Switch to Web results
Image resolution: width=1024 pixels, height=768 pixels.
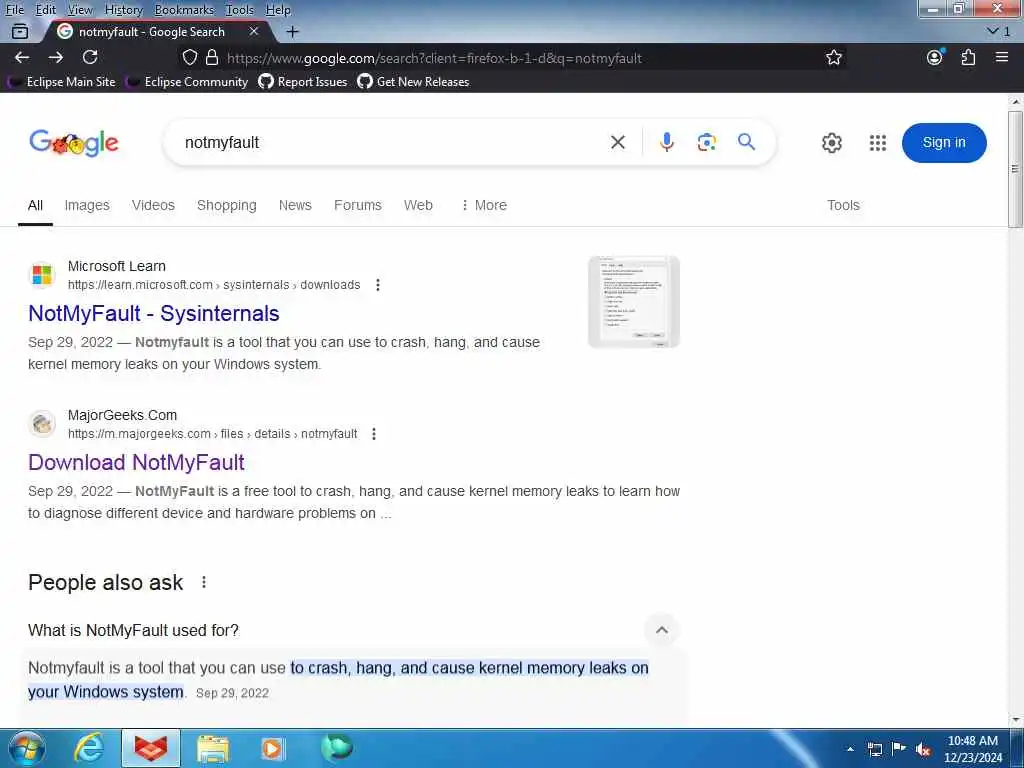418,205
